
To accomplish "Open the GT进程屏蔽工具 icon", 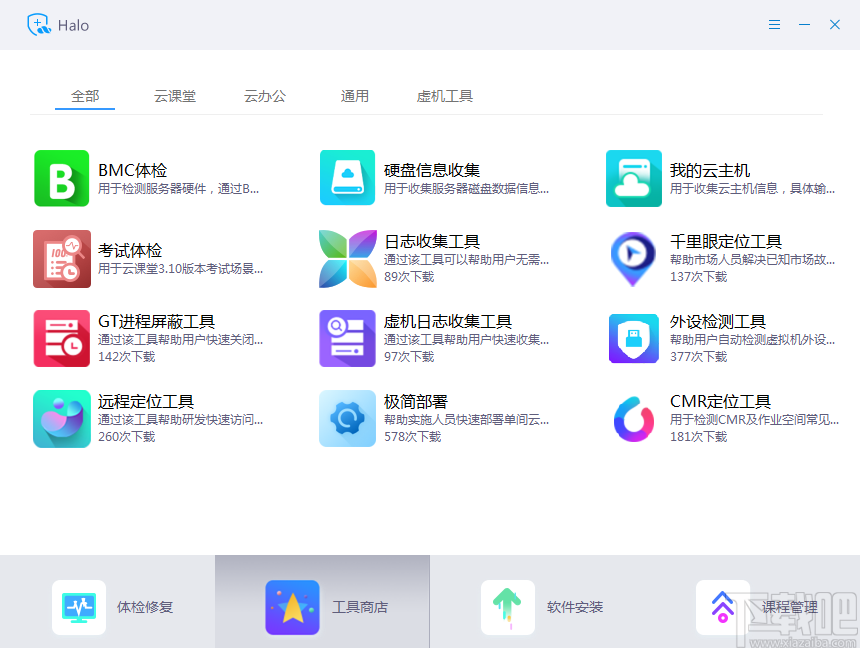I will pyautogui.click(x=62, y=338).
